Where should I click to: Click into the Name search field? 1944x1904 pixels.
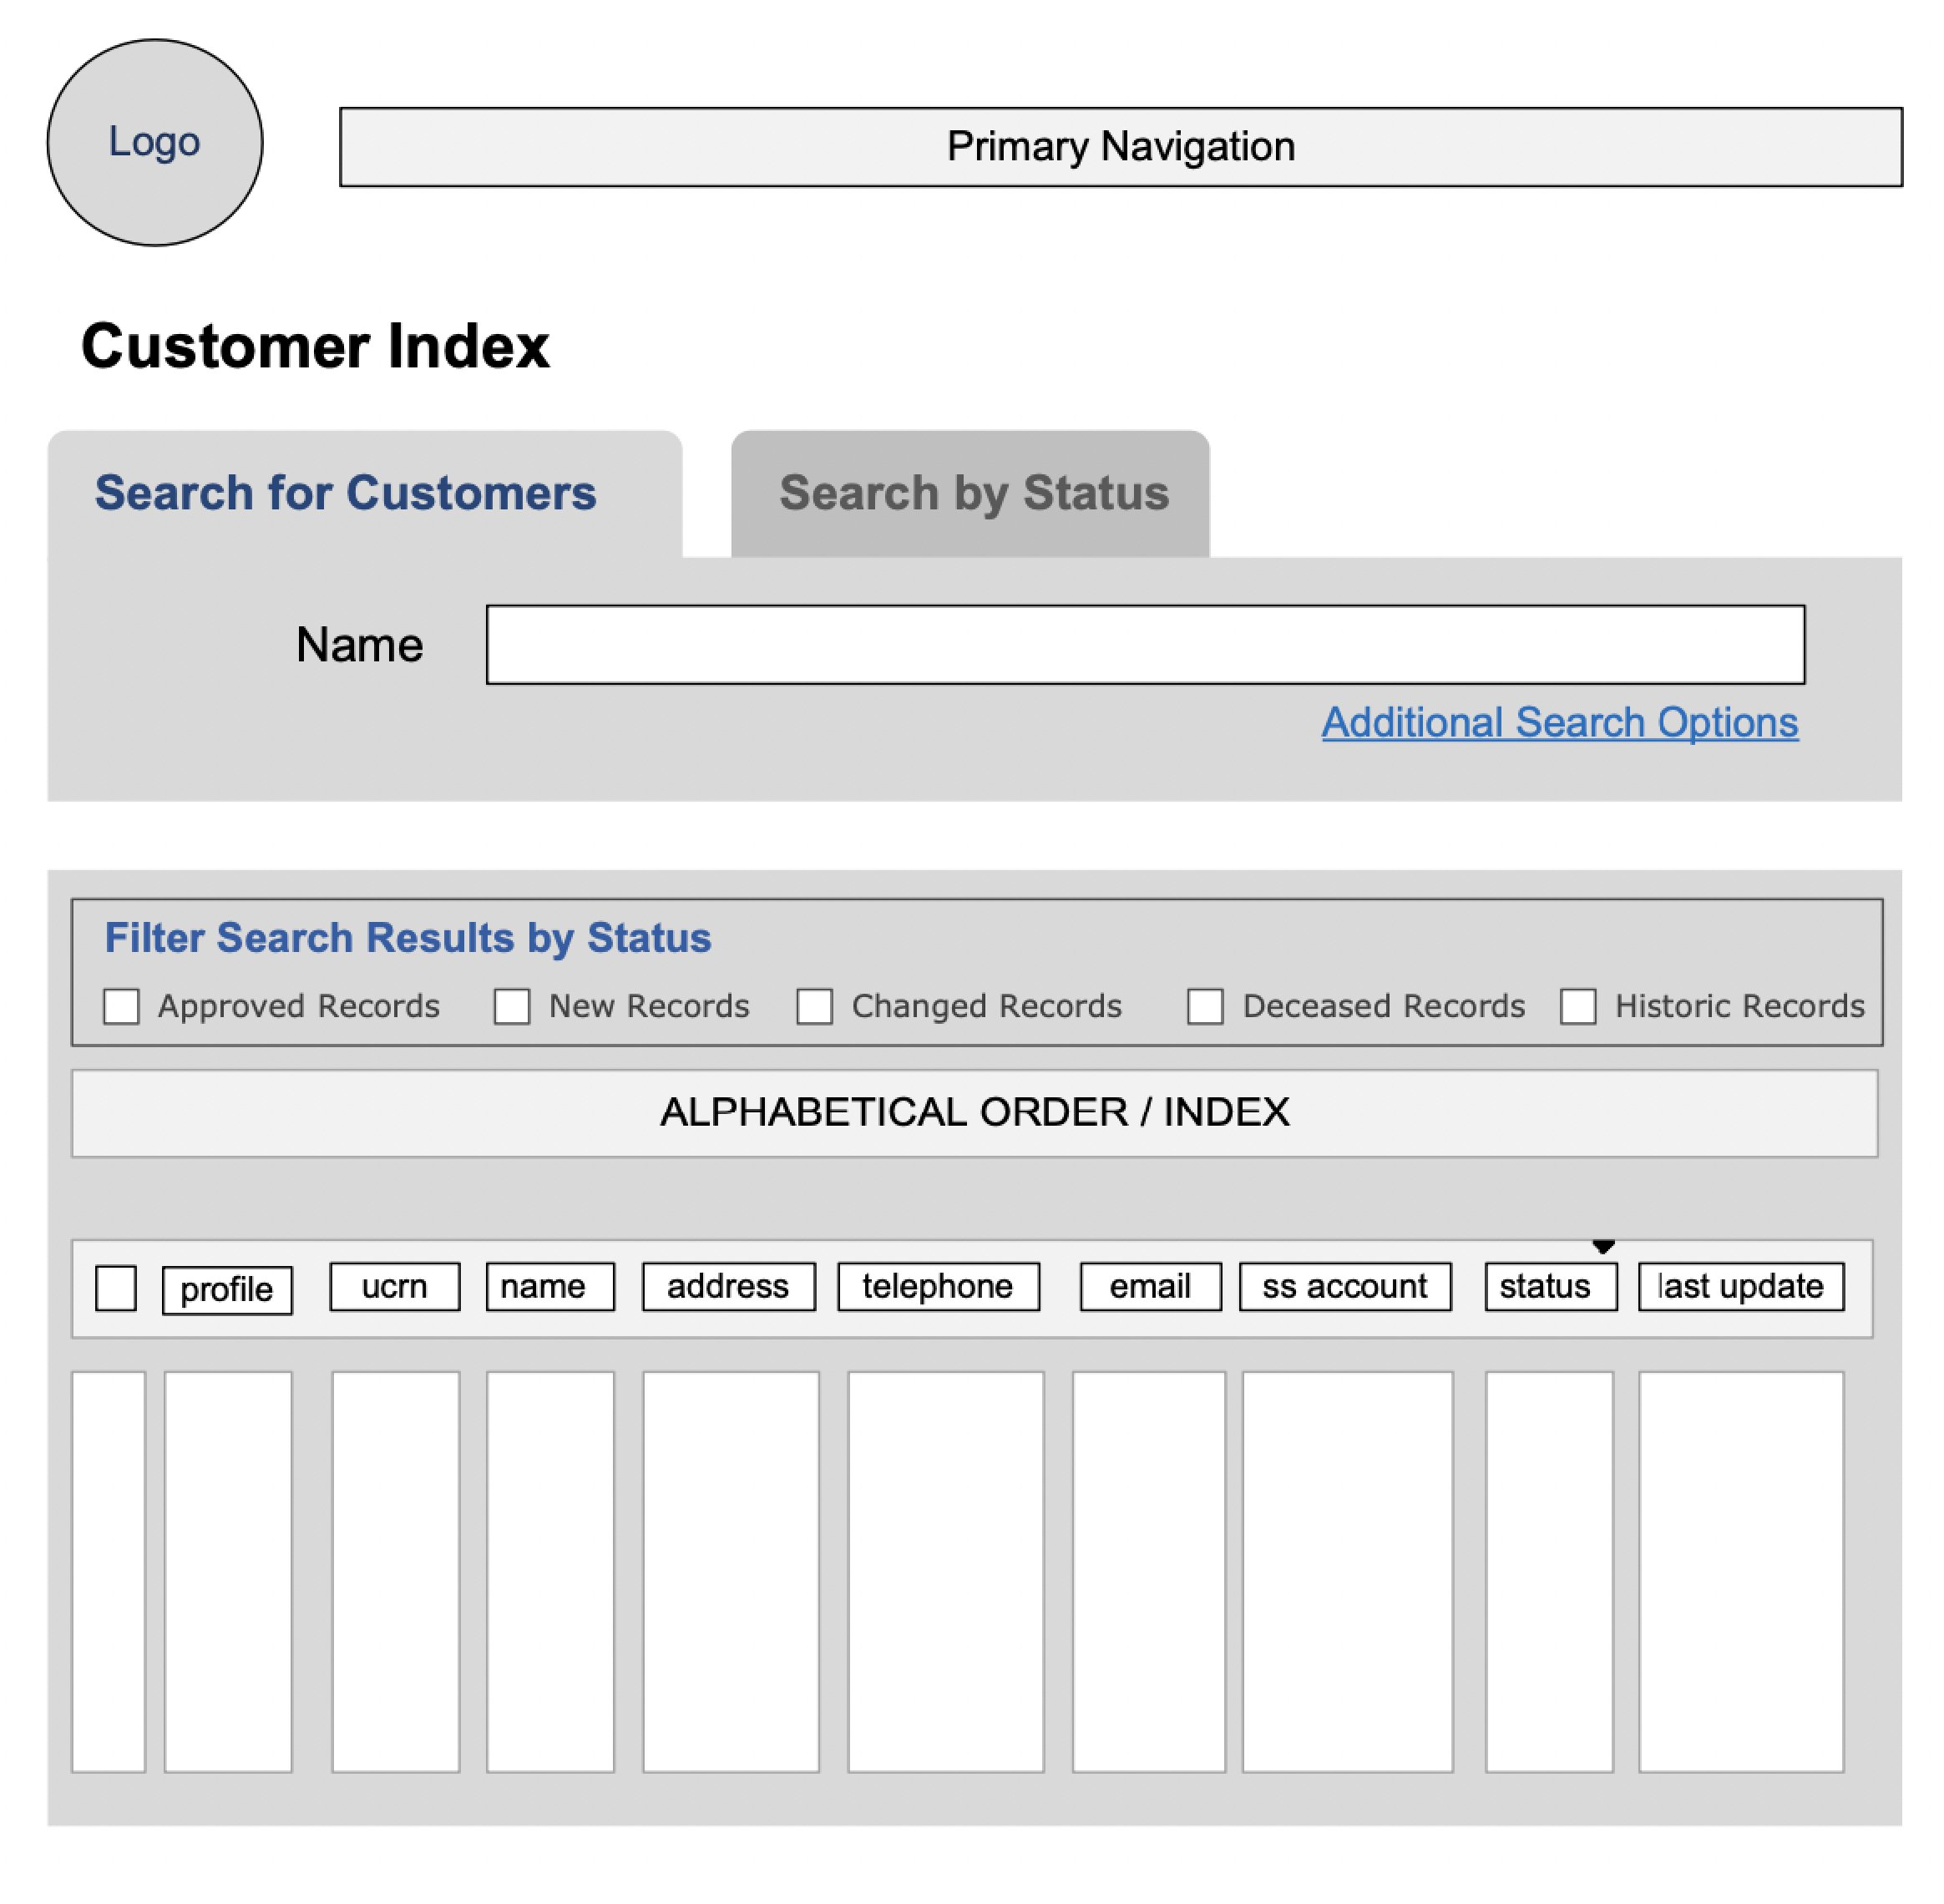coord(1145,645)
